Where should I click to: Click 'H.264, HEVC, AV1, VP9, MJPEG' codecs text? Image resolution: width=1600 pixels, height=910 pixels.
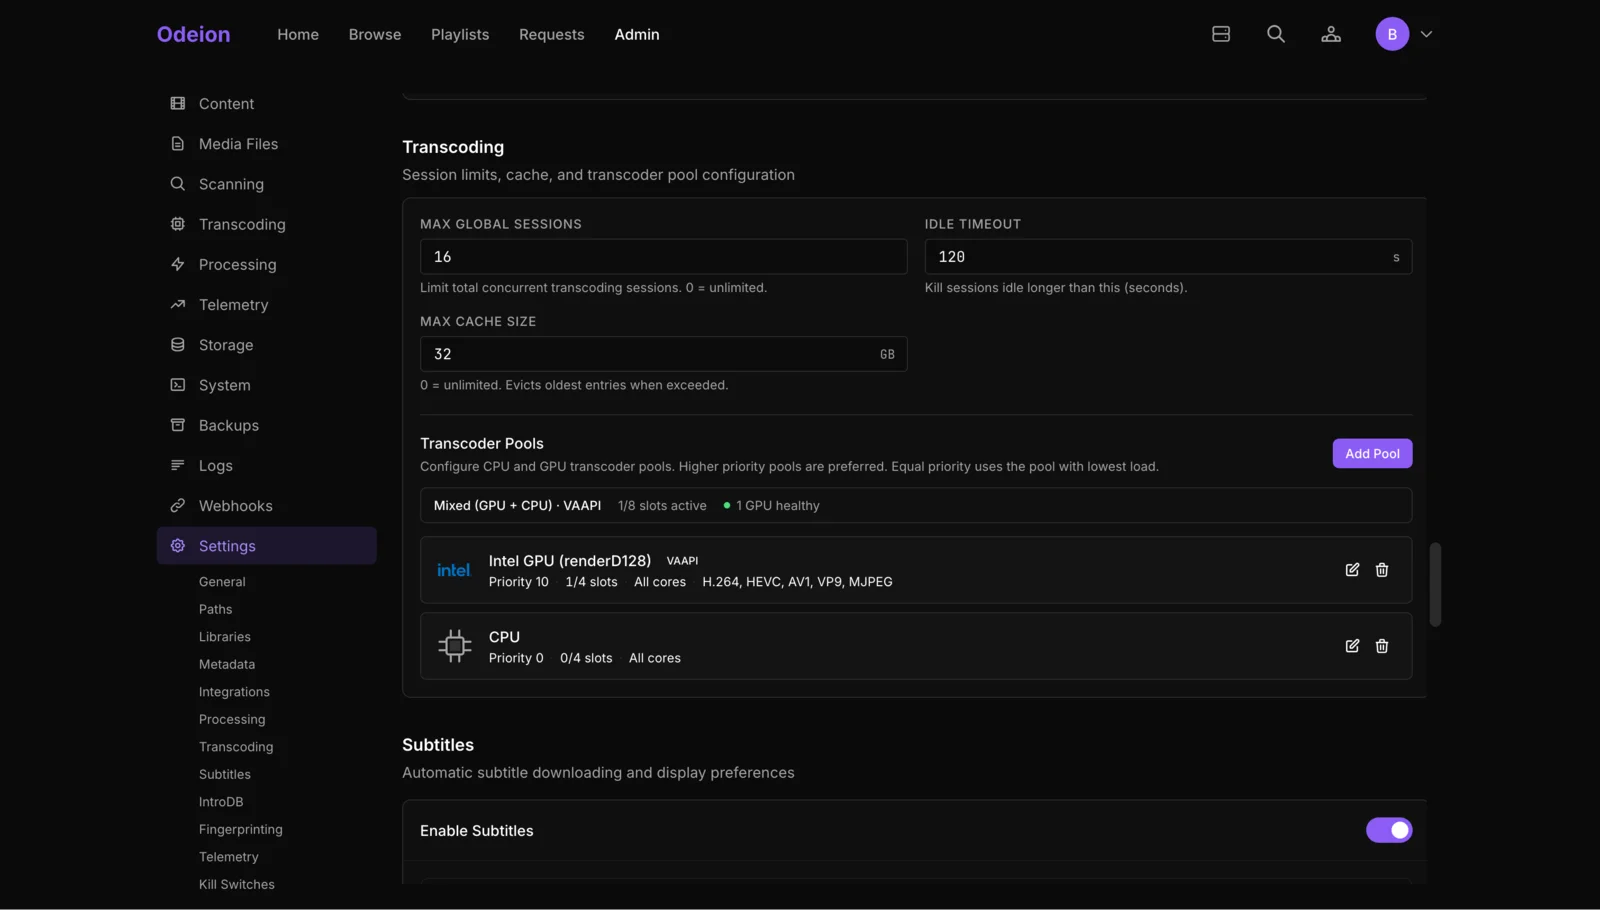[x=797, y=582]
